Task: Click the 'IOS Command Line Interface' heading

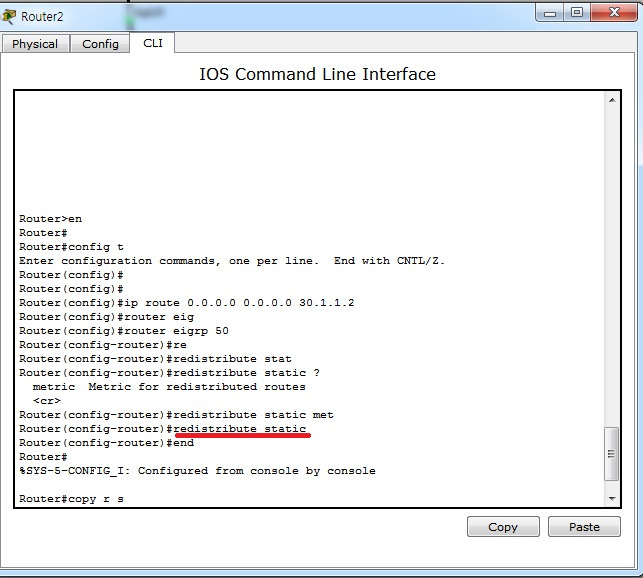Action: click(x=317, y=74)
